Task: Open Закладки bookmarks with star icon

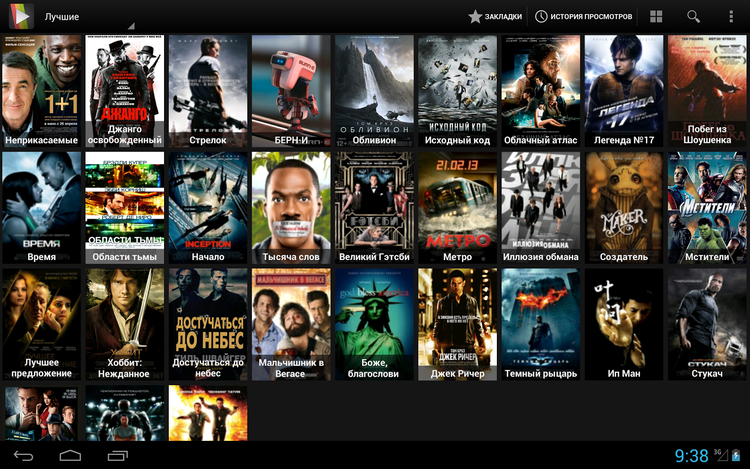Action: coord(495,17)
